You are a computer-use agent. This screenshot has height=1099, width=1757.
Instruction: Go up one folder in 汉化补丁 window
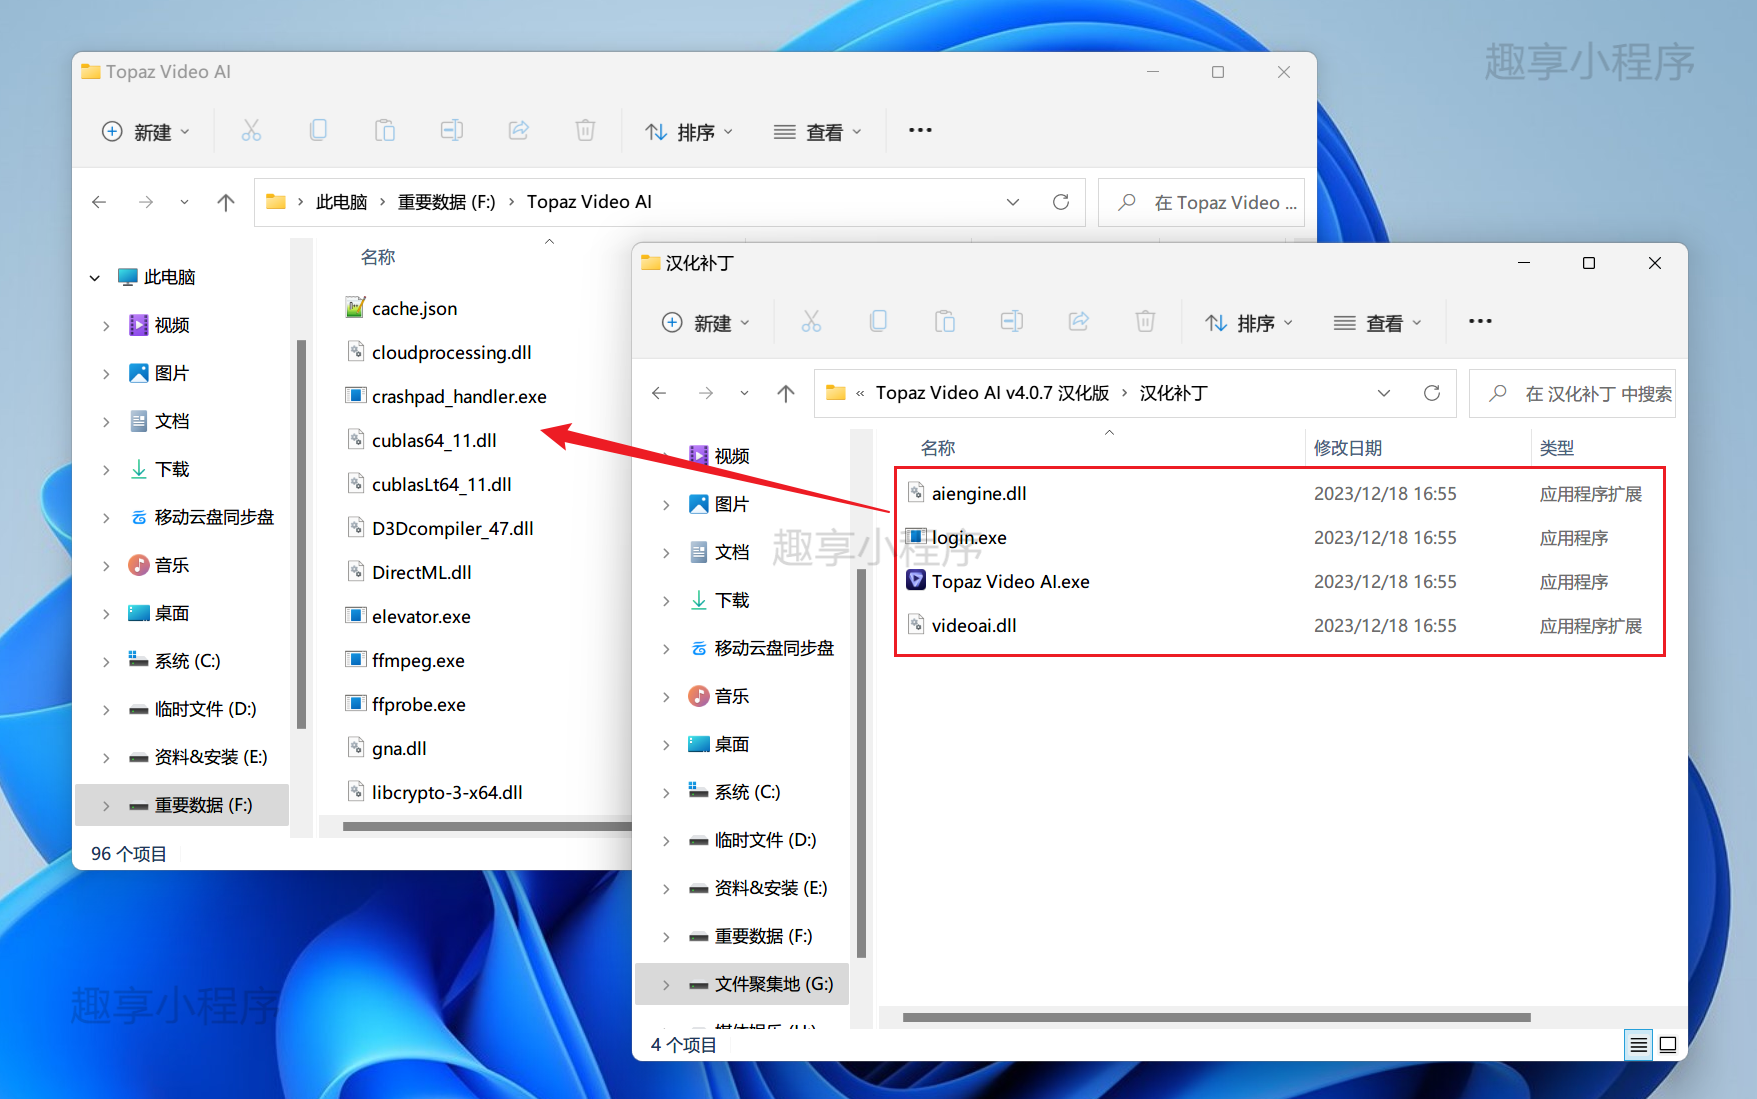point(786,393)
